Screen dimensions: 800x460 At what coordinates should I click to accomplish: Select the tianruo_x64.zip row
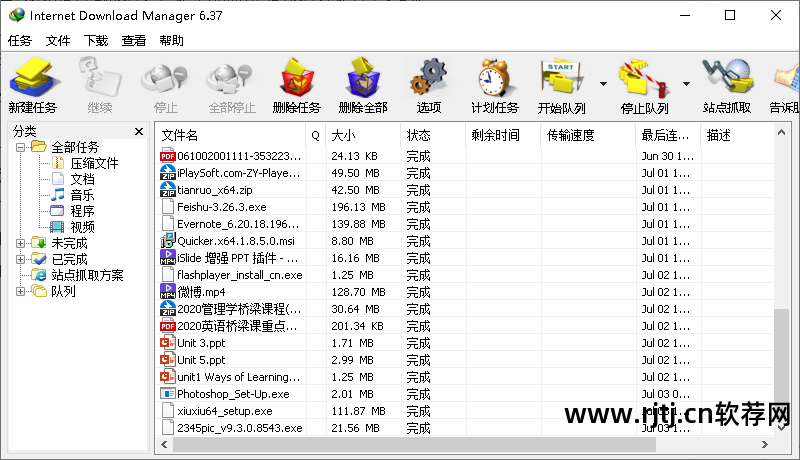coord(464,190)
